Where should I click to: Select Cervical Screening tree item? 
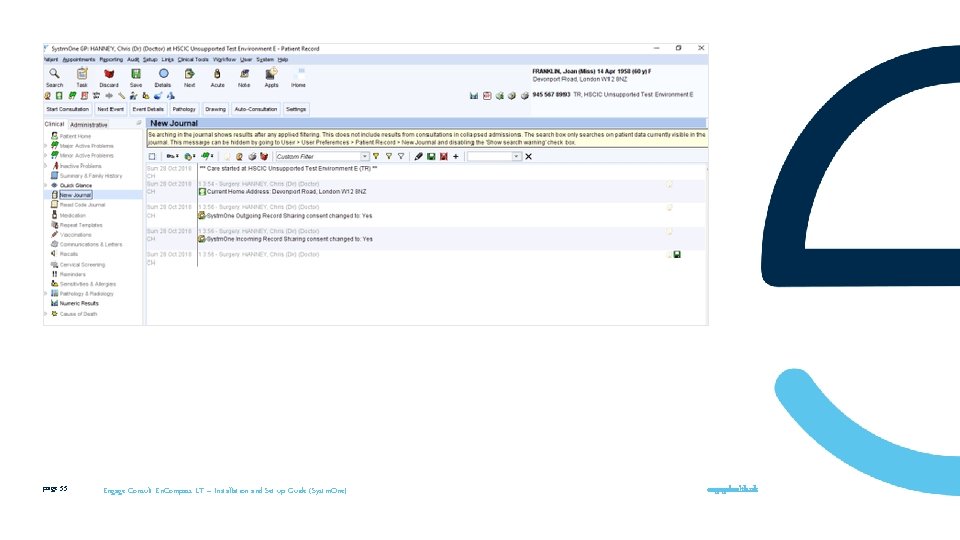click(x=82, y=264)
